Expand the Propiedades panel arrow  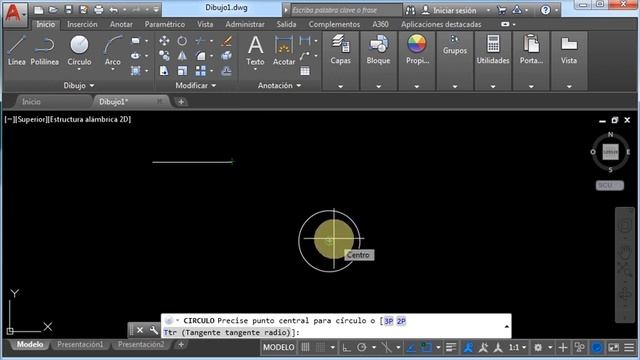point(416,86)
